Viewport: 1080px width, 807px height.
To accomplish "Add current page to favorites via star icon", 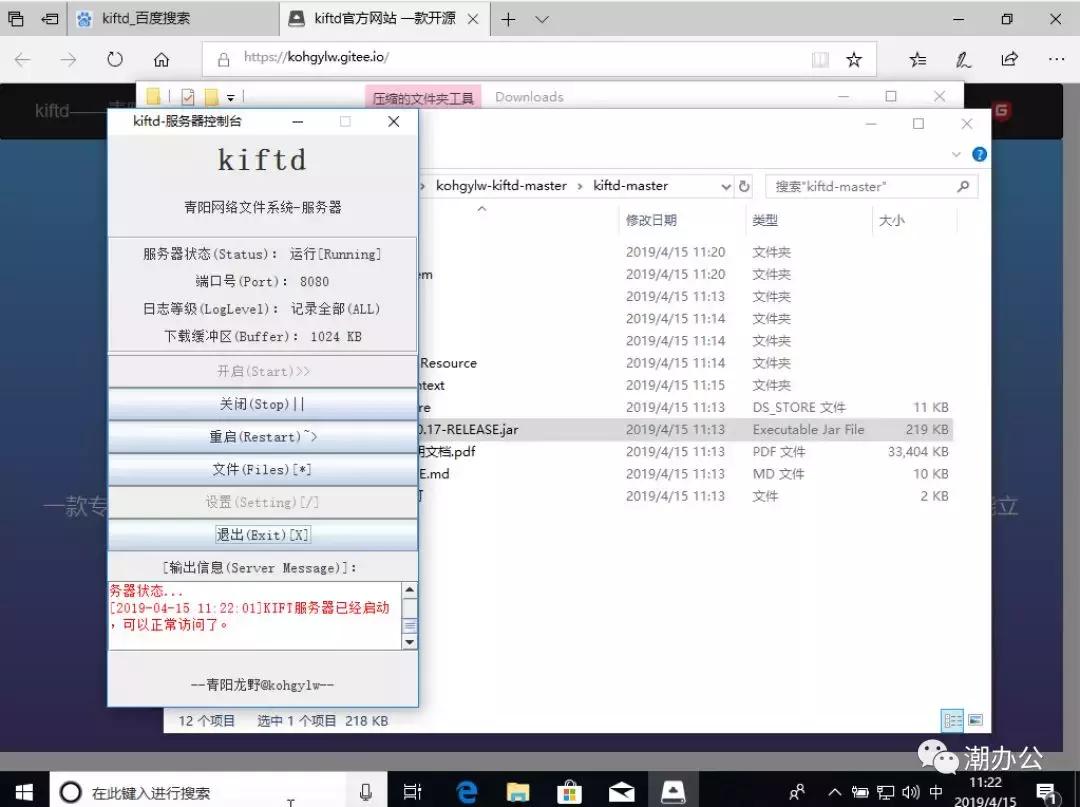I will 854,60.
